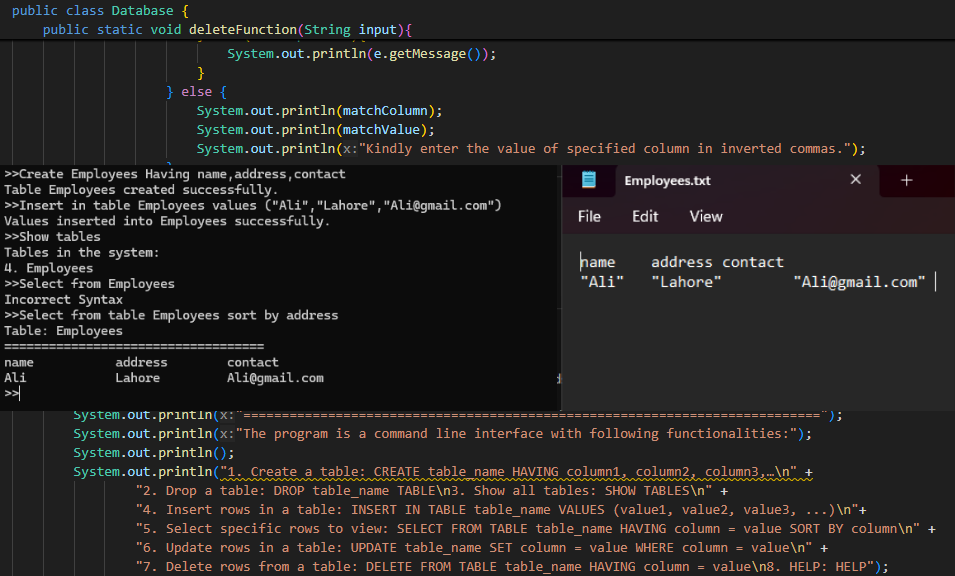Click "Tables in the system:" in the terminal
955x576 pixels.
(82, 253)
